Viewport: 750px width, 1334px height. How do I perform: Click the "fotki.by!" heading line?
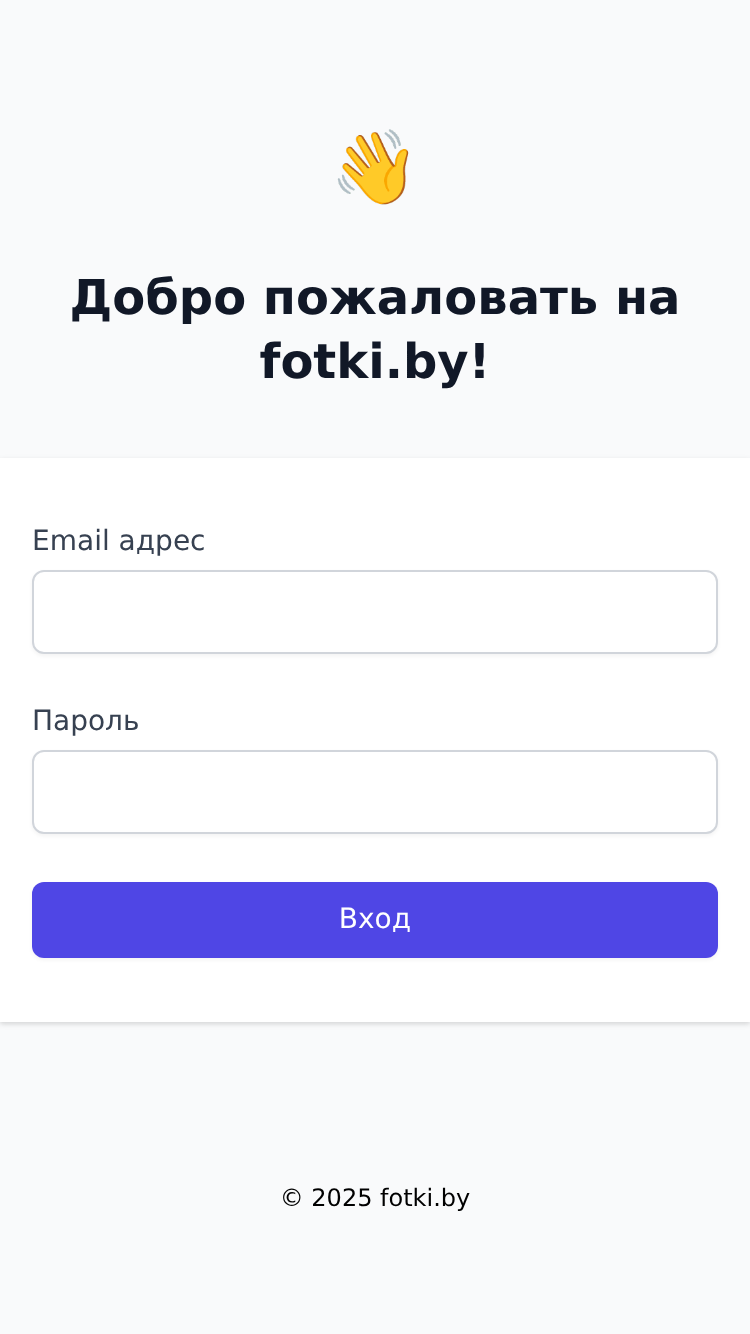pyautogui.click(x=375, y=362)
